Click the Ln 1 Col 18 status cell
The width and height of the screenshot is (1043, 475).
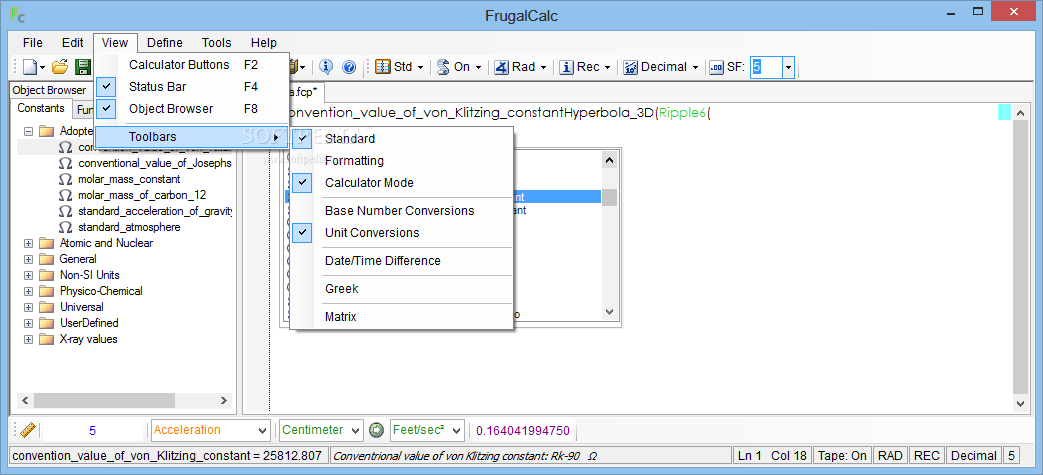(772, 456)
